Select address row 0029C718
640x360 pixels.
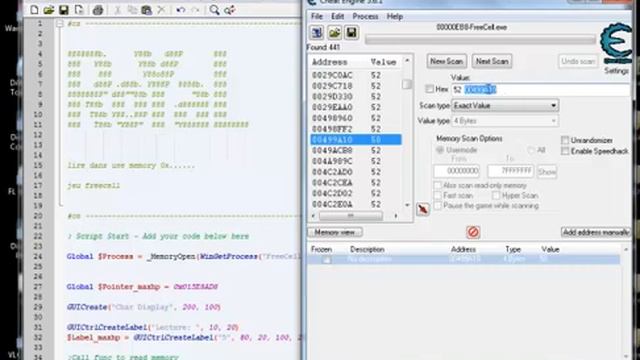click(356, 86)
